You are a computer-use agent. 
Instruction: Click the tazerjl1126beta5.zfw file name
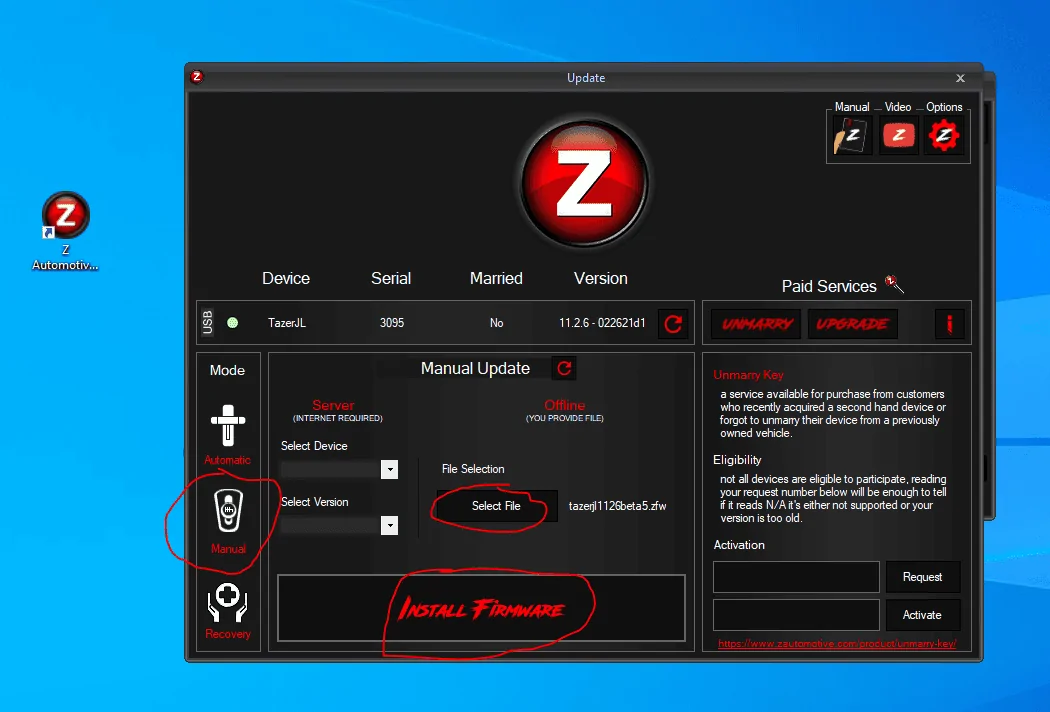617,506
